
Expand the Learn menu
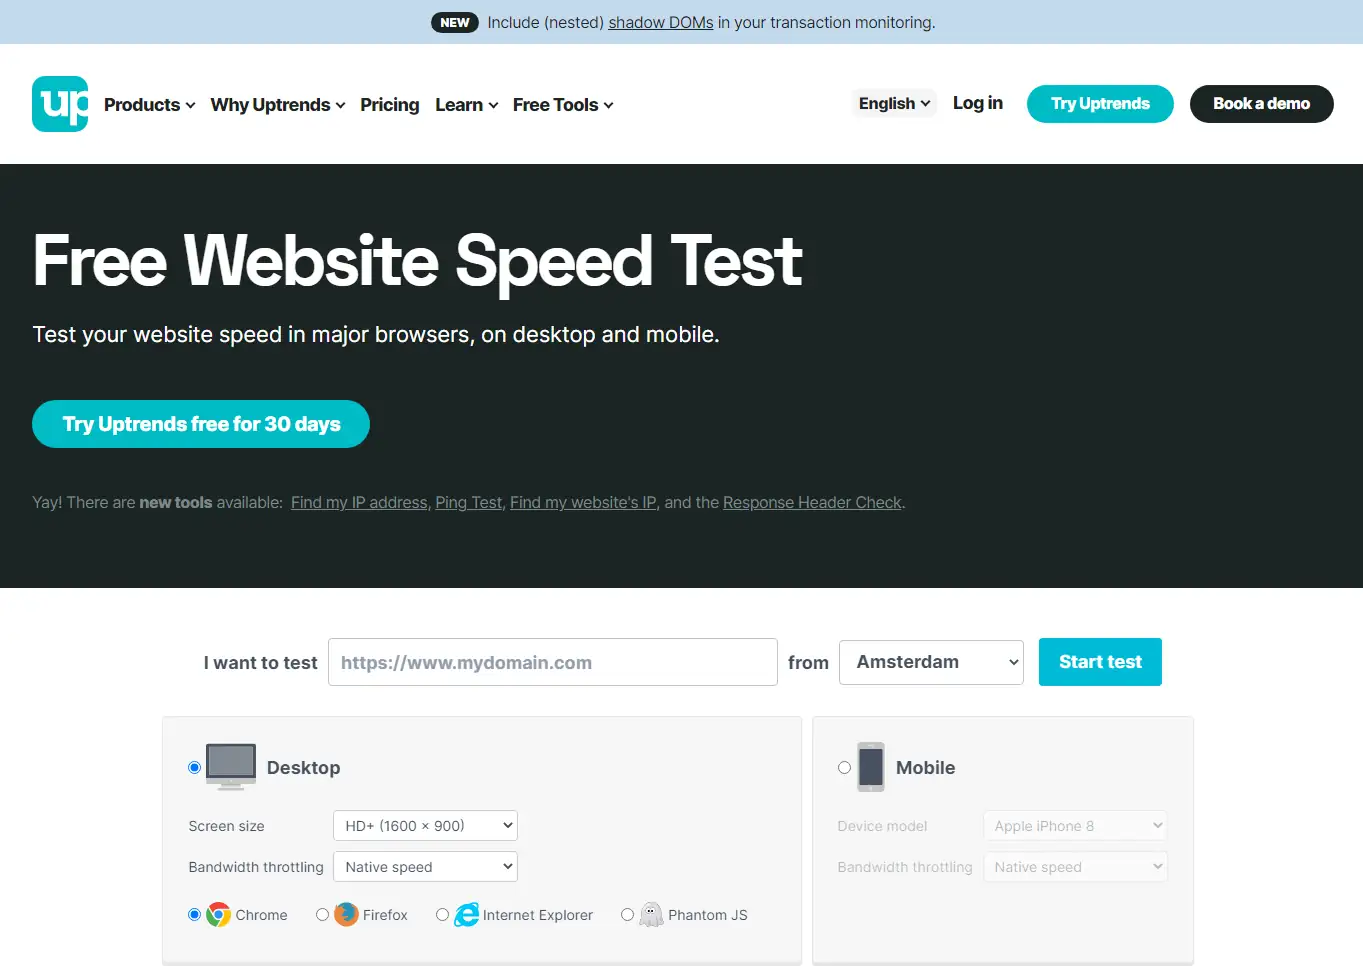467,105
